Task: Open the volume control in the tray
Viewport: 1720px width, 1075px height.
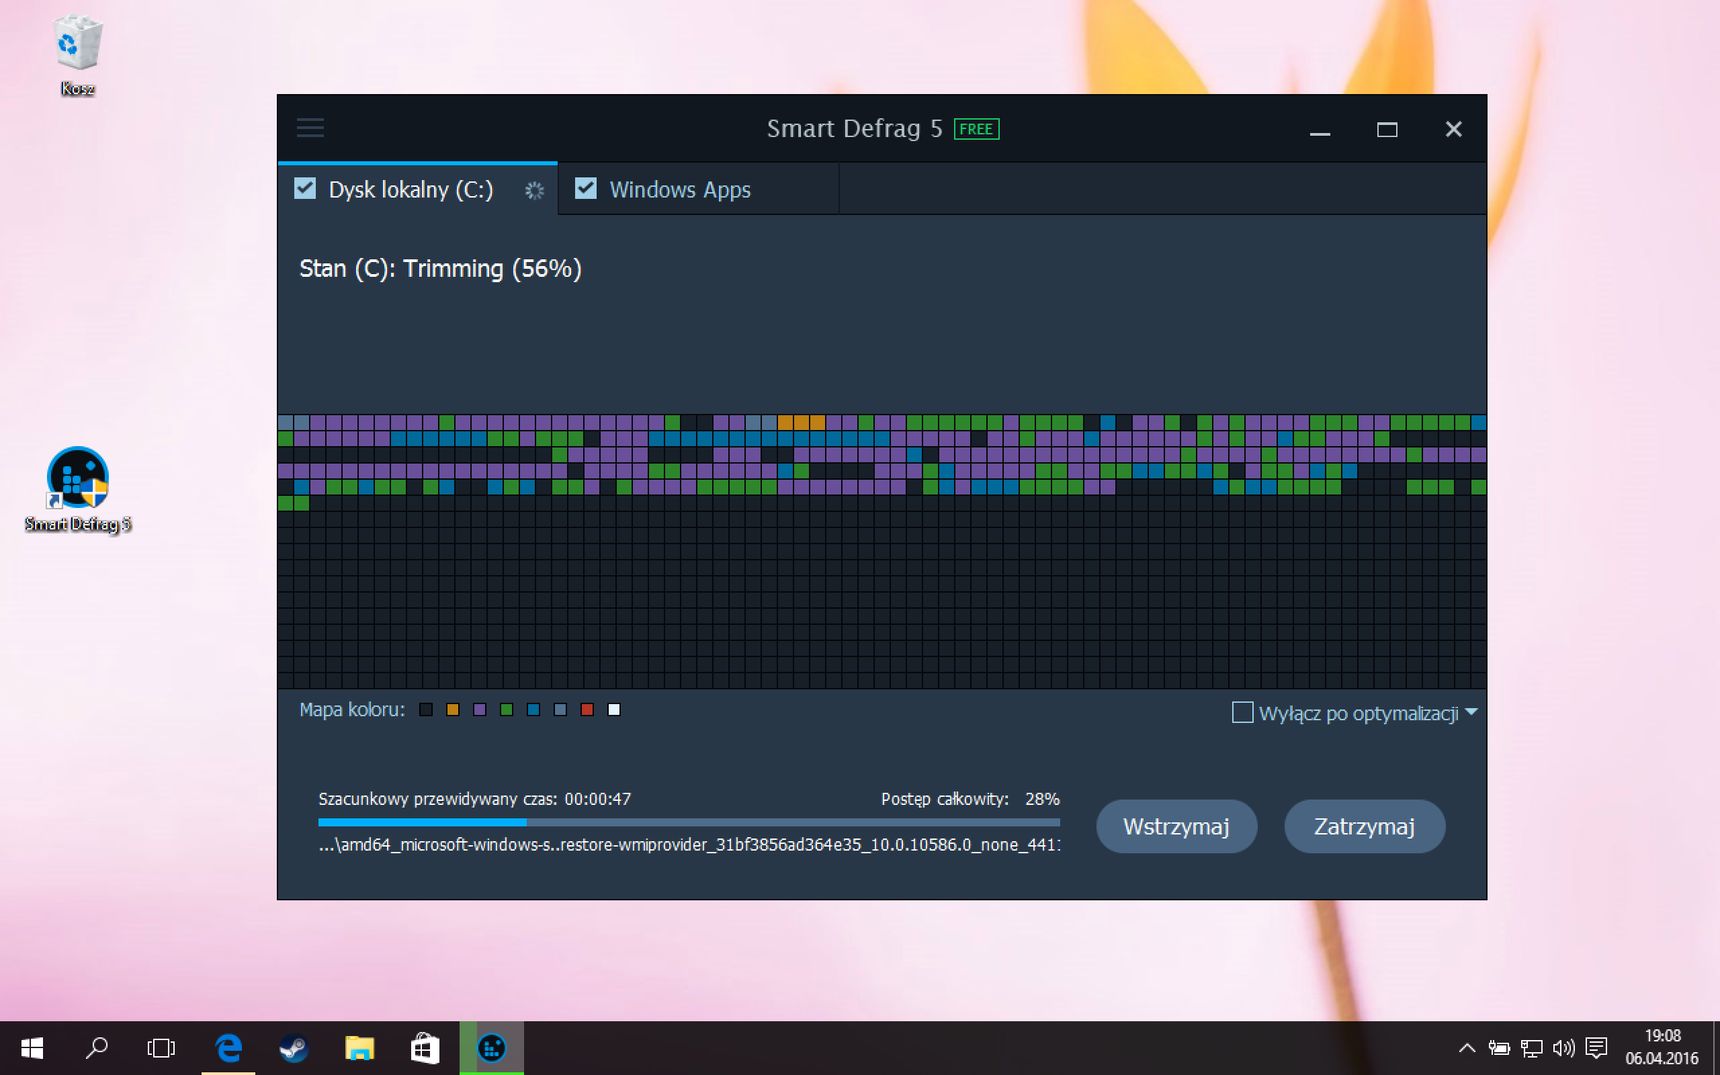Action: point(1563,1048)
